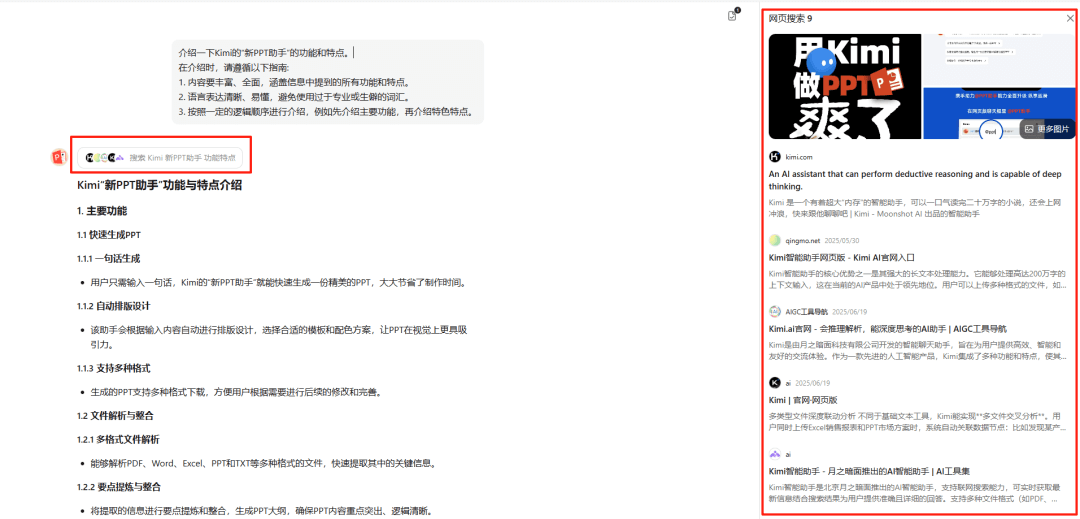Click the kimi.com site favicon
Screen dimensions: 1080x519
coord(775,156)
